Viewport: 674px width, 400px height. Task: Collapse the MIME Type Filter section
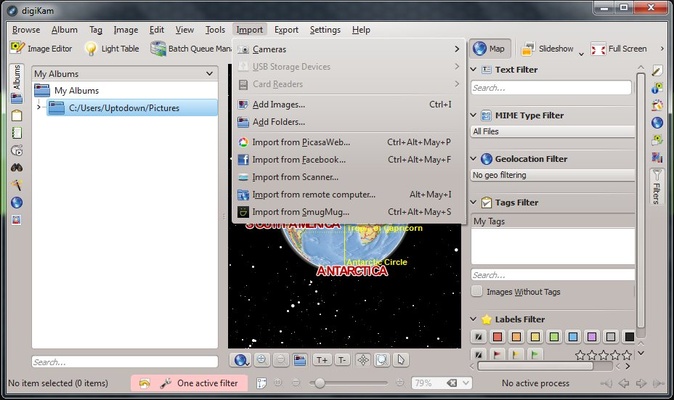tap(473, 115)
